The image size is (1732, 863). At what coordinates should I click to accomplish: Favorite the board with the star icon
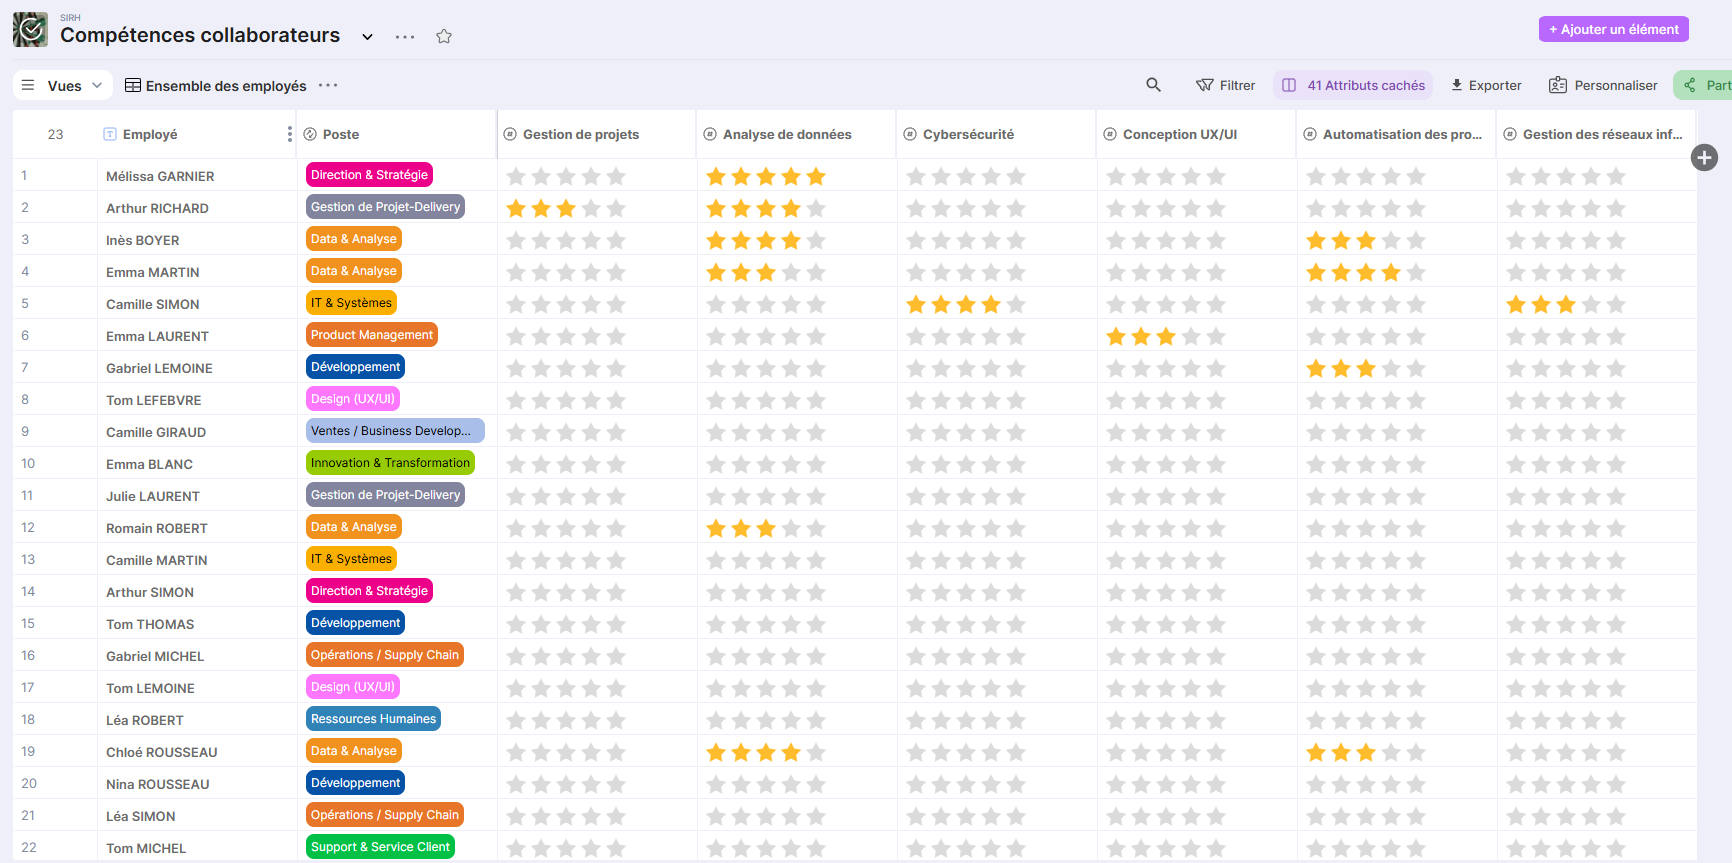pos(444,36)
